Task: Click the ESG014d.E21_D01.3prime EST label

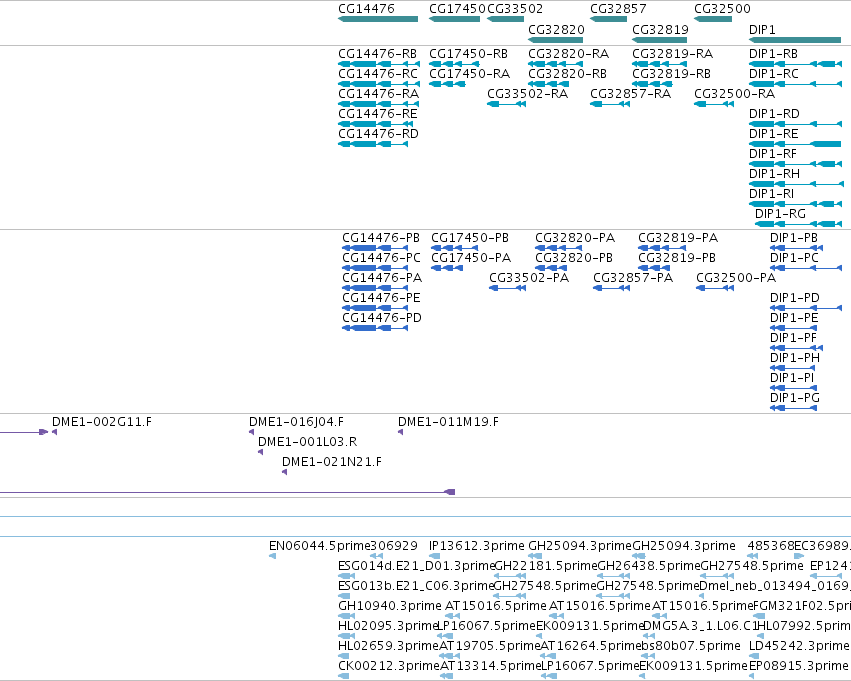Action: point(417,566)
